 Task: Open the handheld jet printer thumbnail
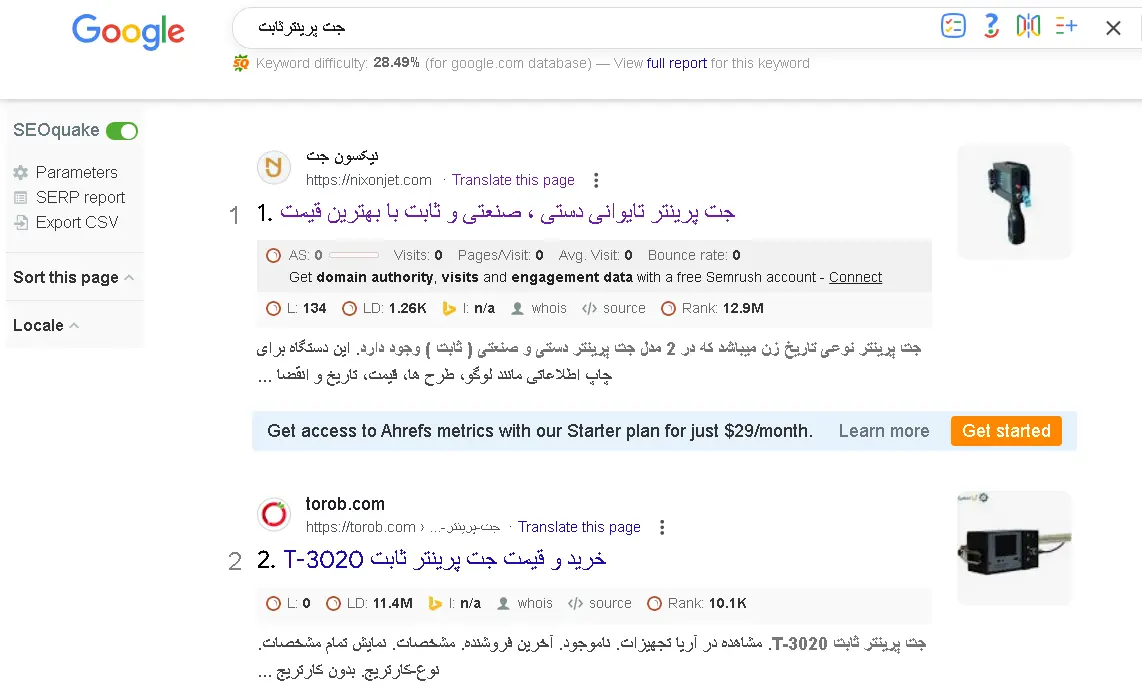[x=1015, y=202]
